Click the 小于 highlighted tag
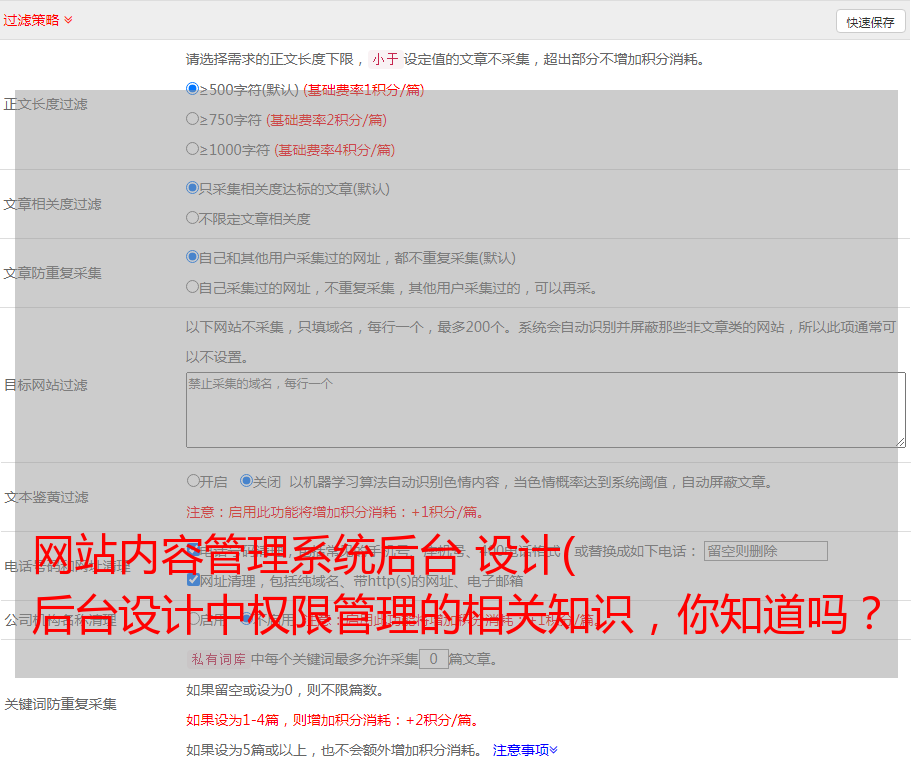 [384, 59]
